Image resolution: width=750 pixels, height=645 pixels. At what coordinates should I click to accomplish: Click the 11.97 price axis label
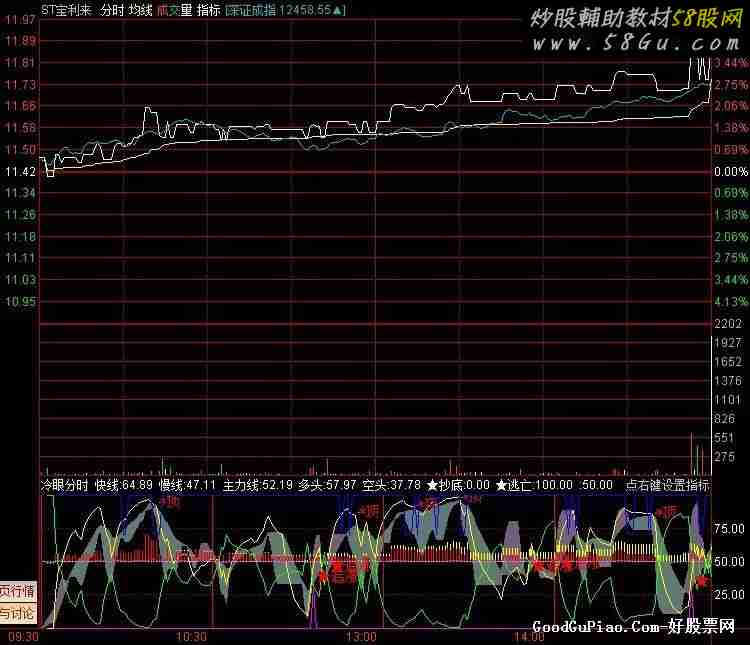click(20, 20)
